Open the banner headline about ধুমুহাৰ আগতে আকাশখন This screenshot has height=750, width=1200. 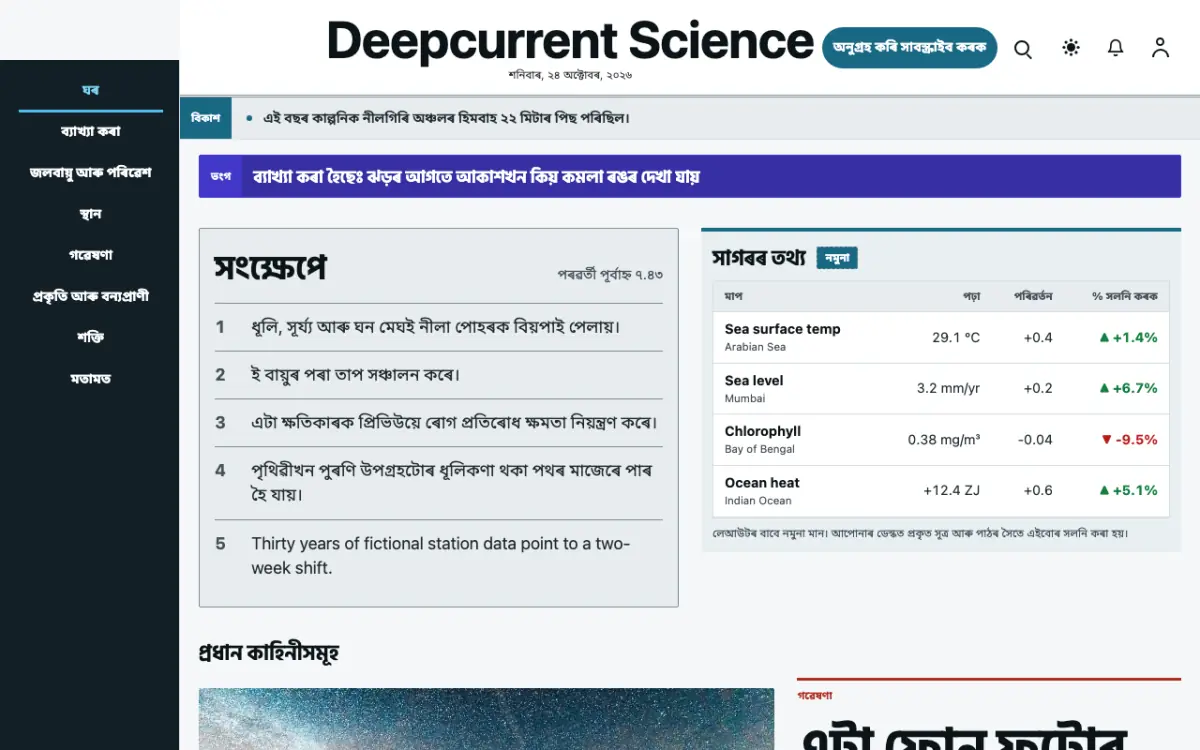[x=476, y=176]
